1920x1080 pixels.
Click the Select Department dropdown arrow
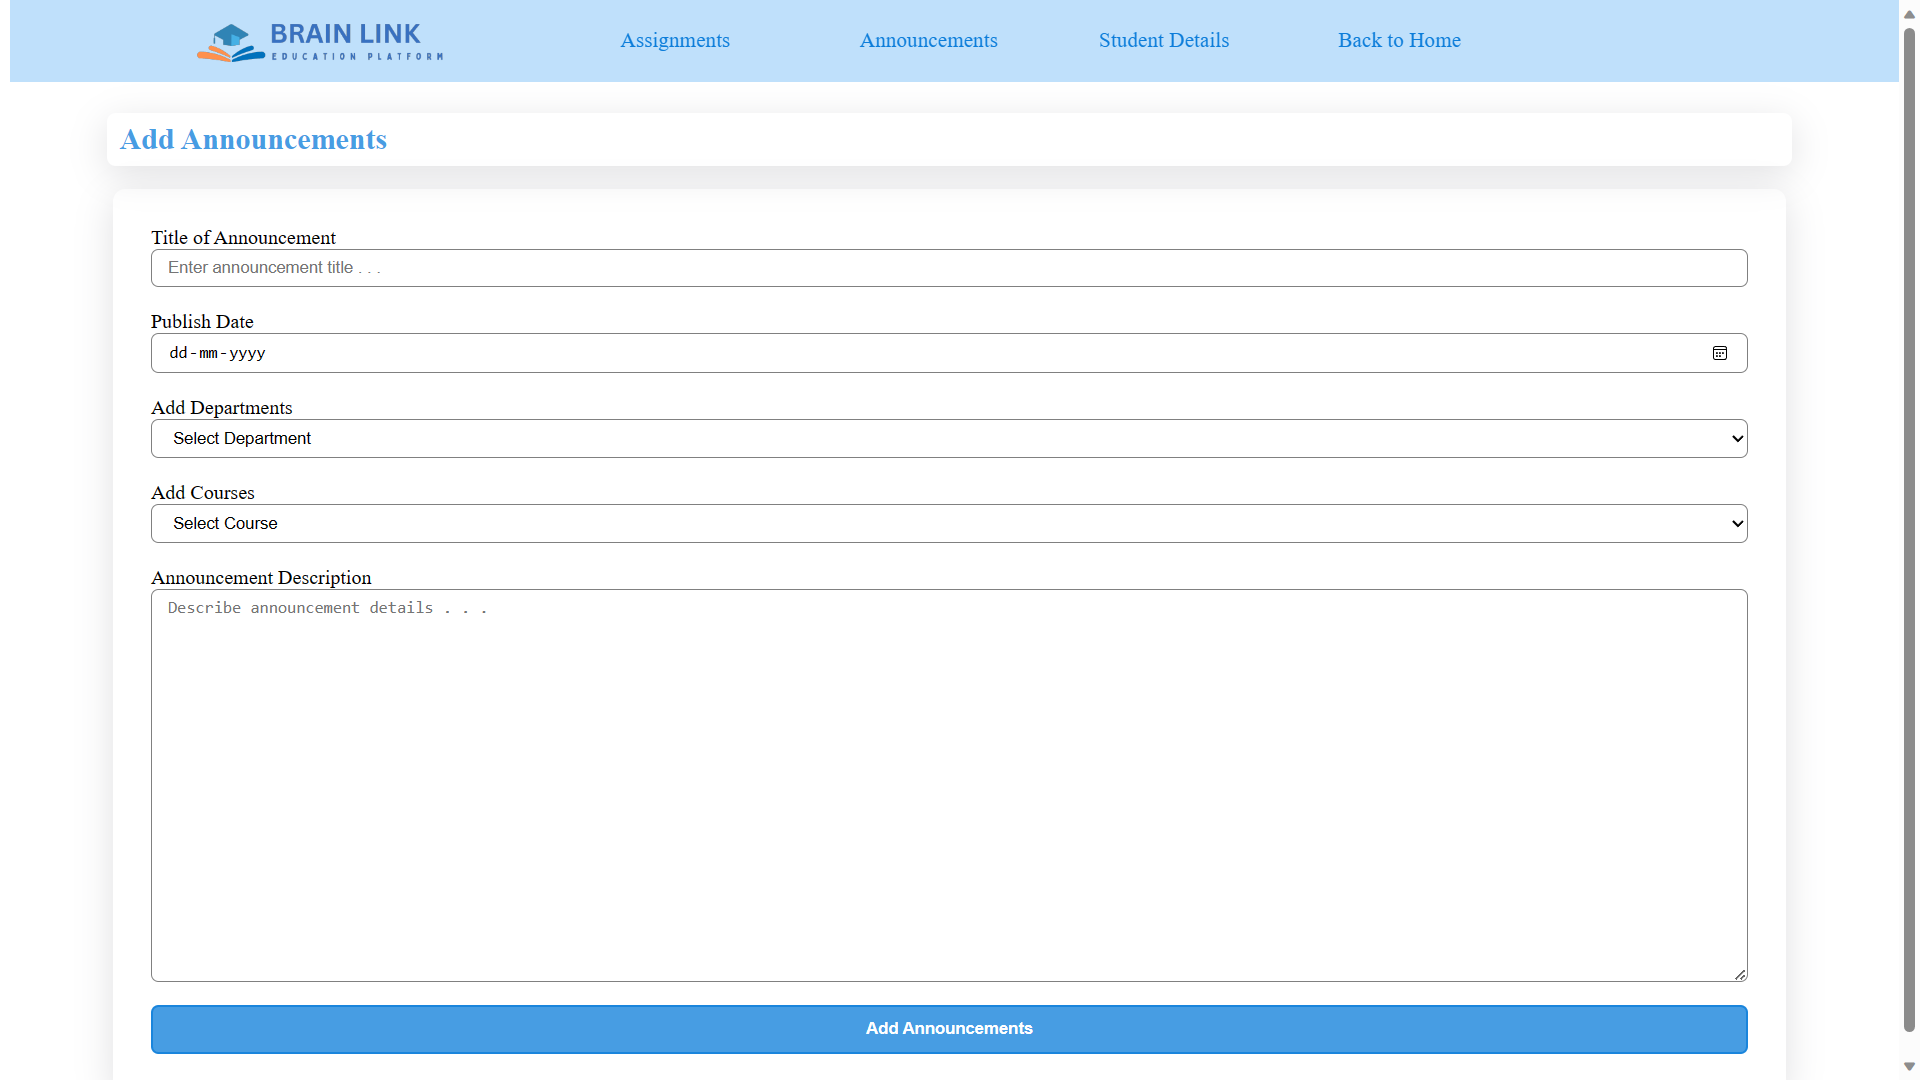click(x=1737, y=439)
